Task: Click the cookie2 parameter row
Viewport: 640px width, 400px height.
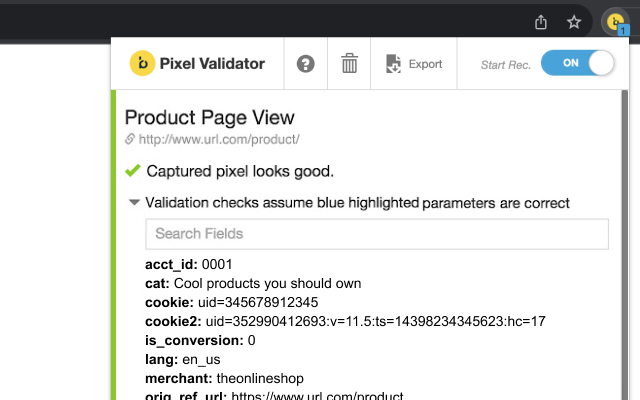Action: pos(345,321)
